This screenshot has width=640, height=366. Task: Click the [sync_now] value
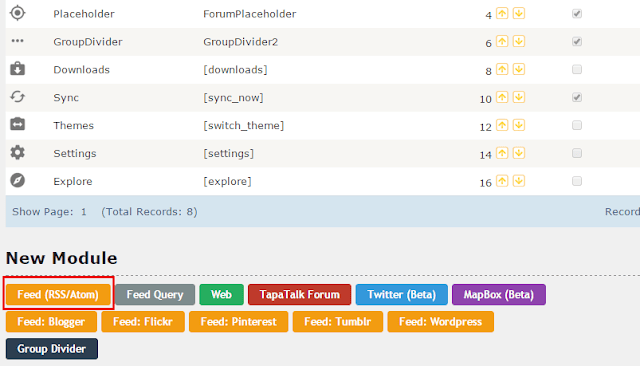(x=233, y=98)
